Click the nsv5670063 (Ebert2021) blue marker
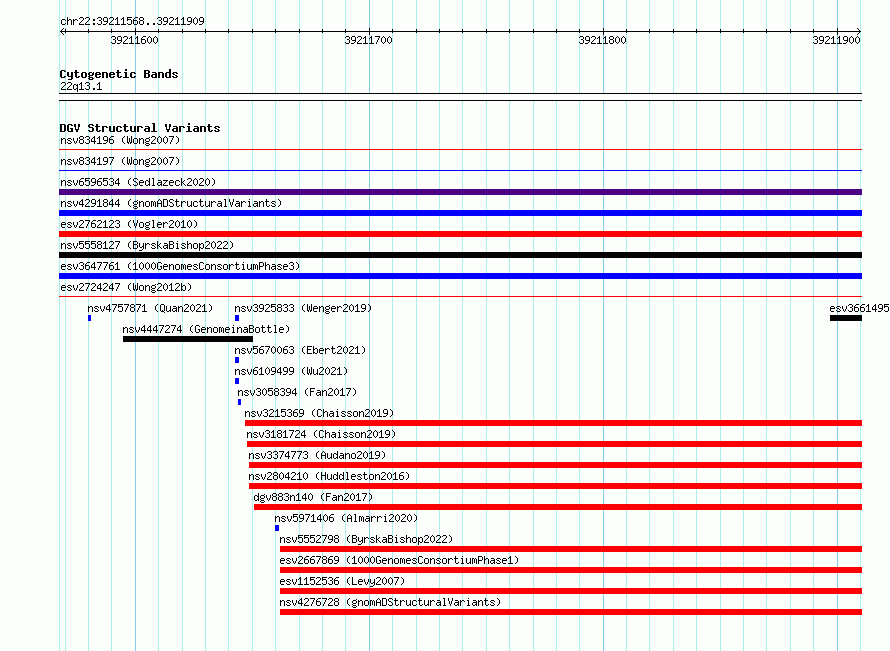 click(237, 360)
